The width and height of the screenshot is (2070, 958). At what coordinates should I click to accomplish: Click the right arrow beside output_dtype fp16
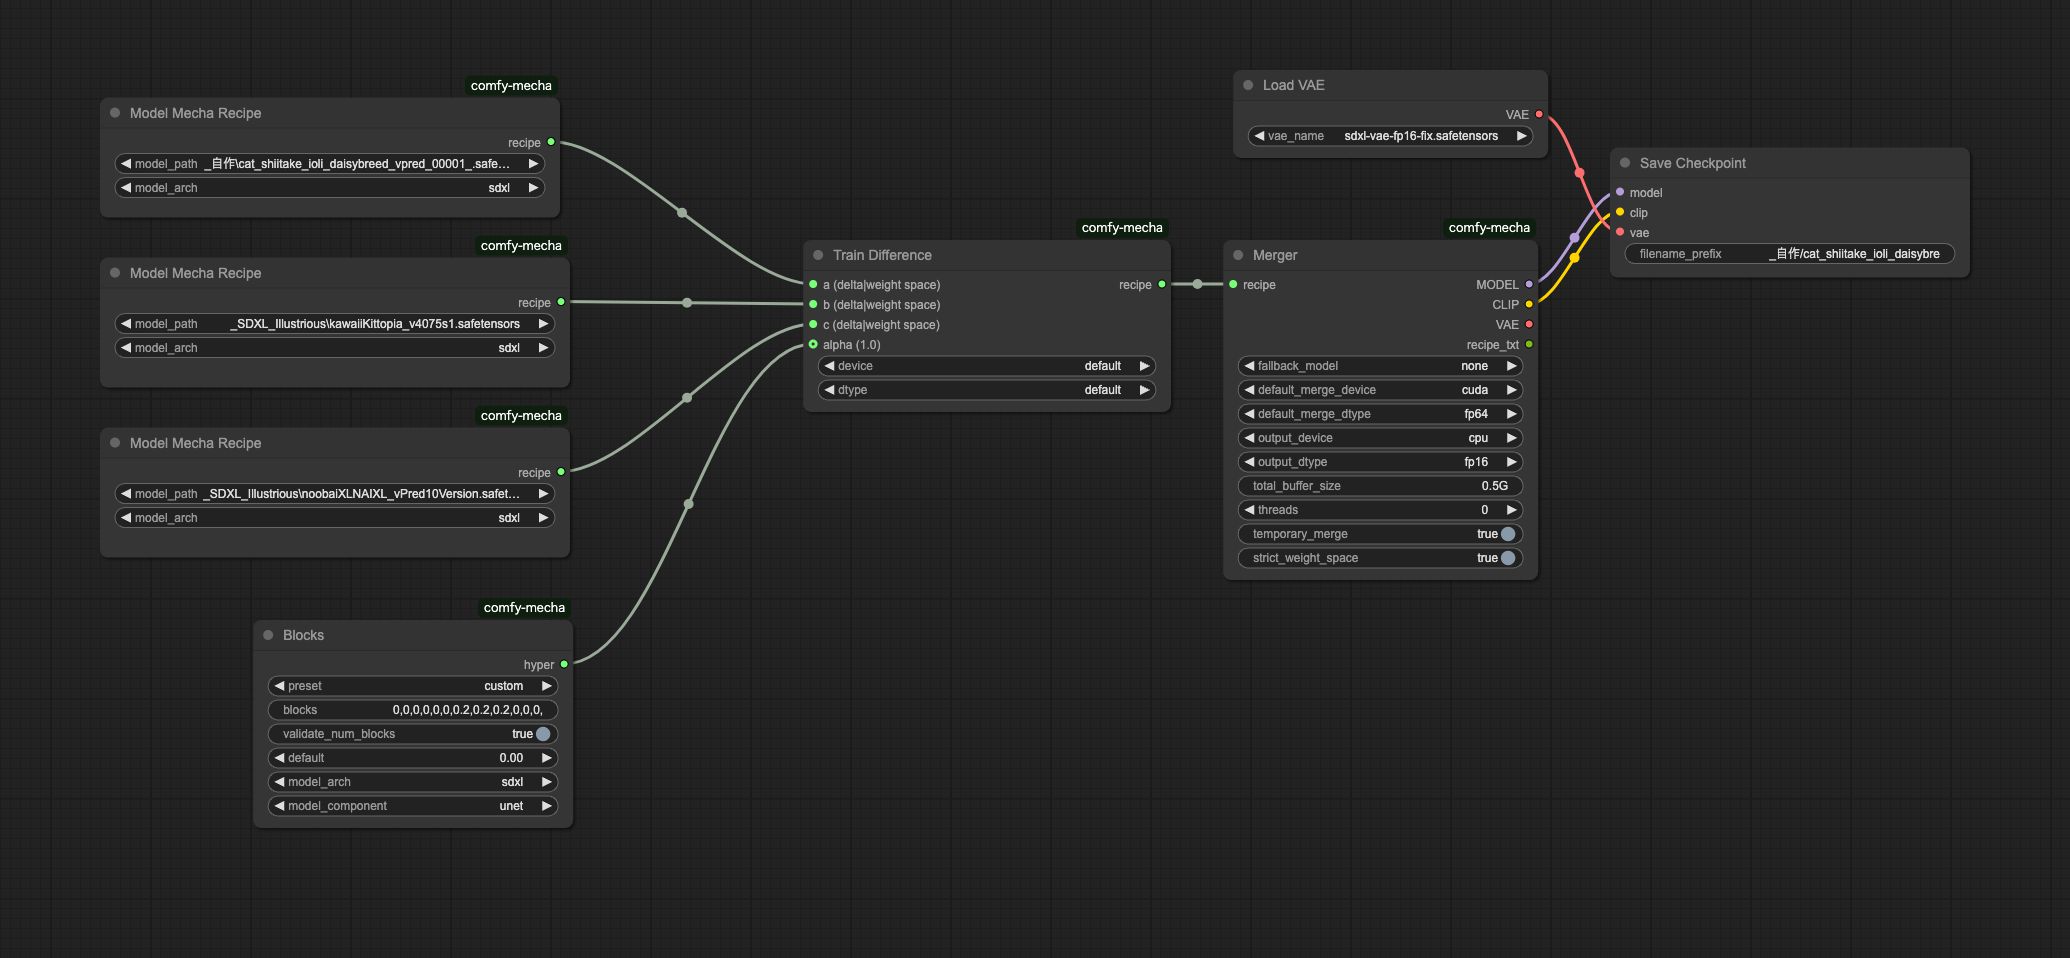1512,462
